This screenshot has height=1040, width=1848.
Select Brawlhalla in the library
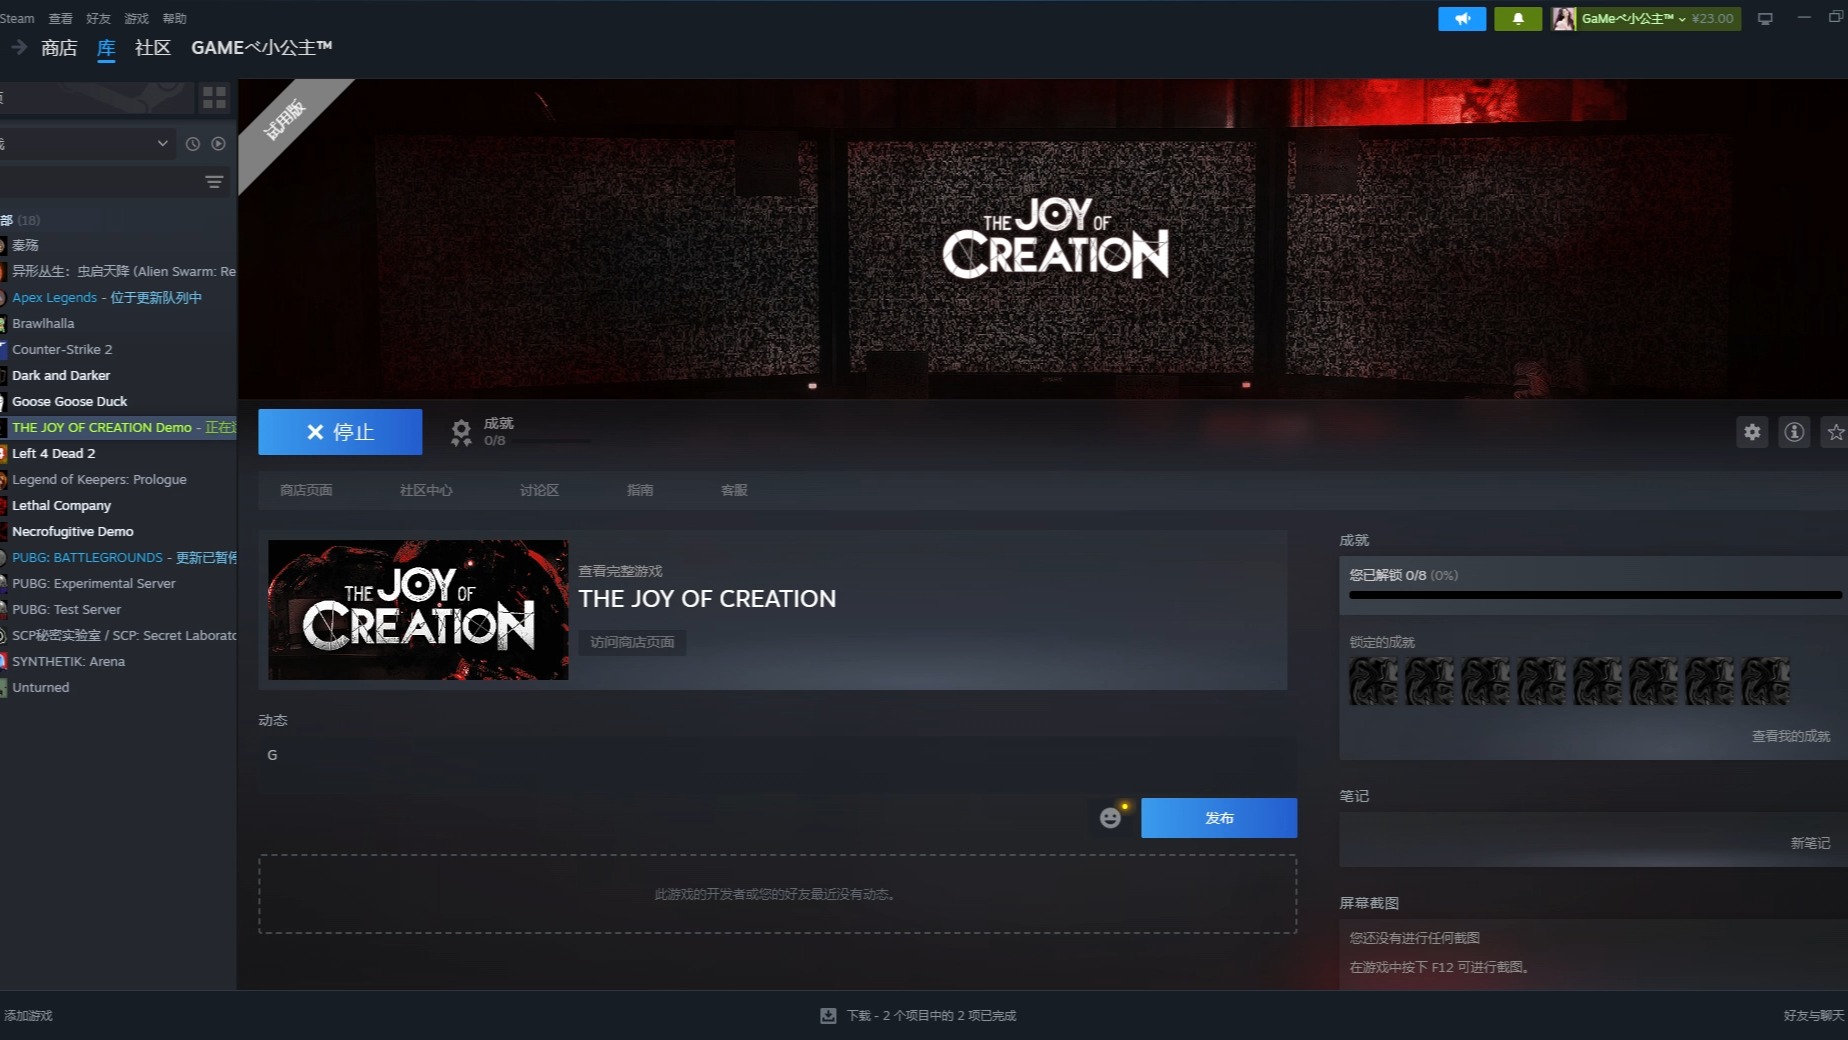118,323
